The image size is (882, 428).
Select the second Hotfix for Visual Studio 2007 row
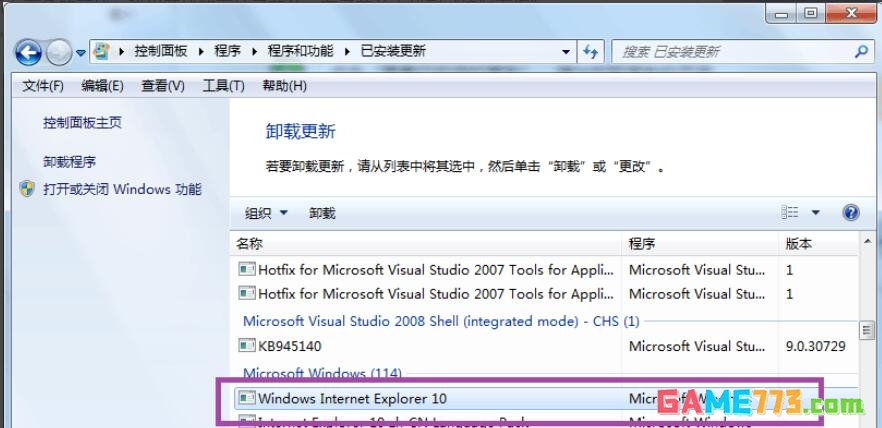tap(546, 294)
